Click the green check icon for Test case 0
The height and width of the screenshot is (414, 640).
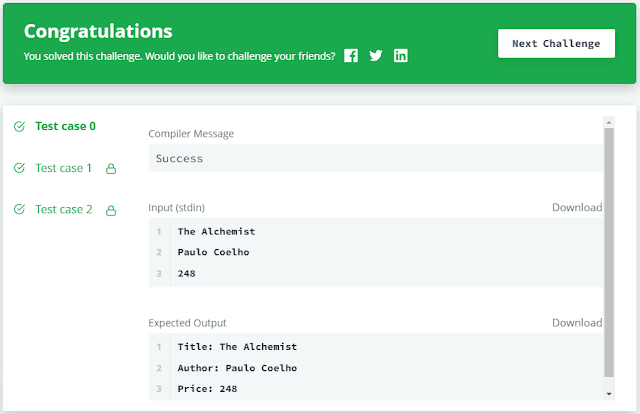pyautogui.click(x=19, y=126)
